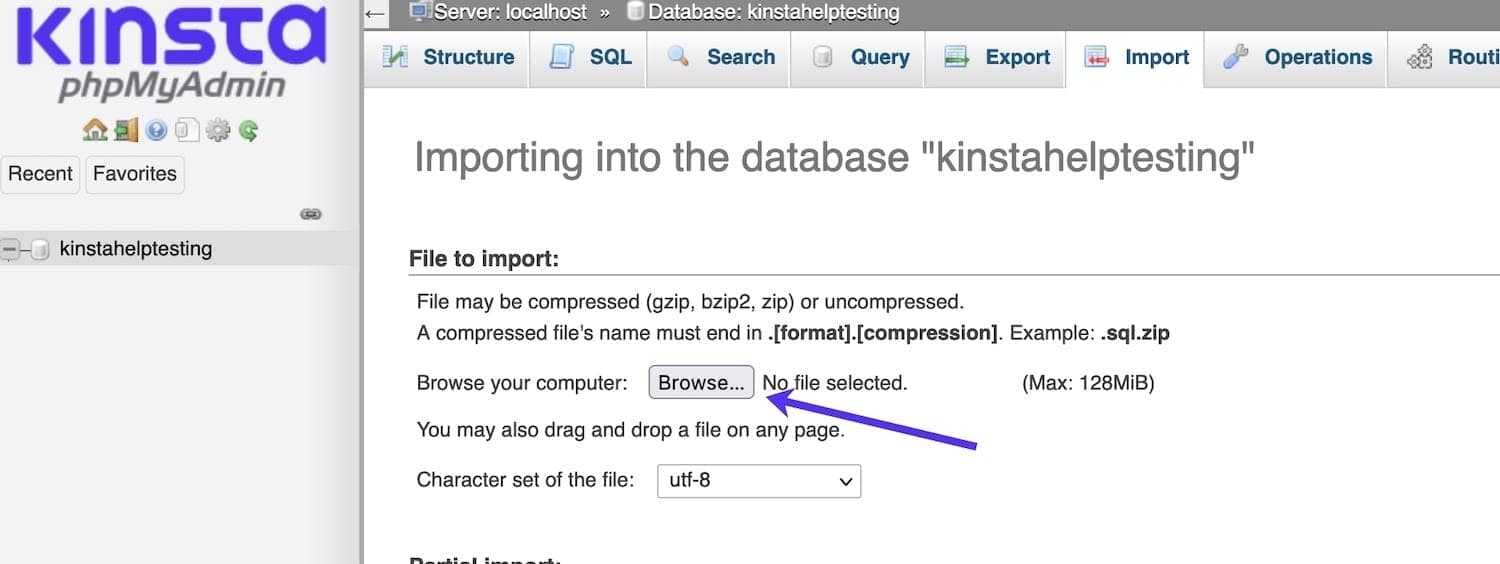Click the log out door icon
This screenshot has height=564, width=1500.
coord(125,130)
